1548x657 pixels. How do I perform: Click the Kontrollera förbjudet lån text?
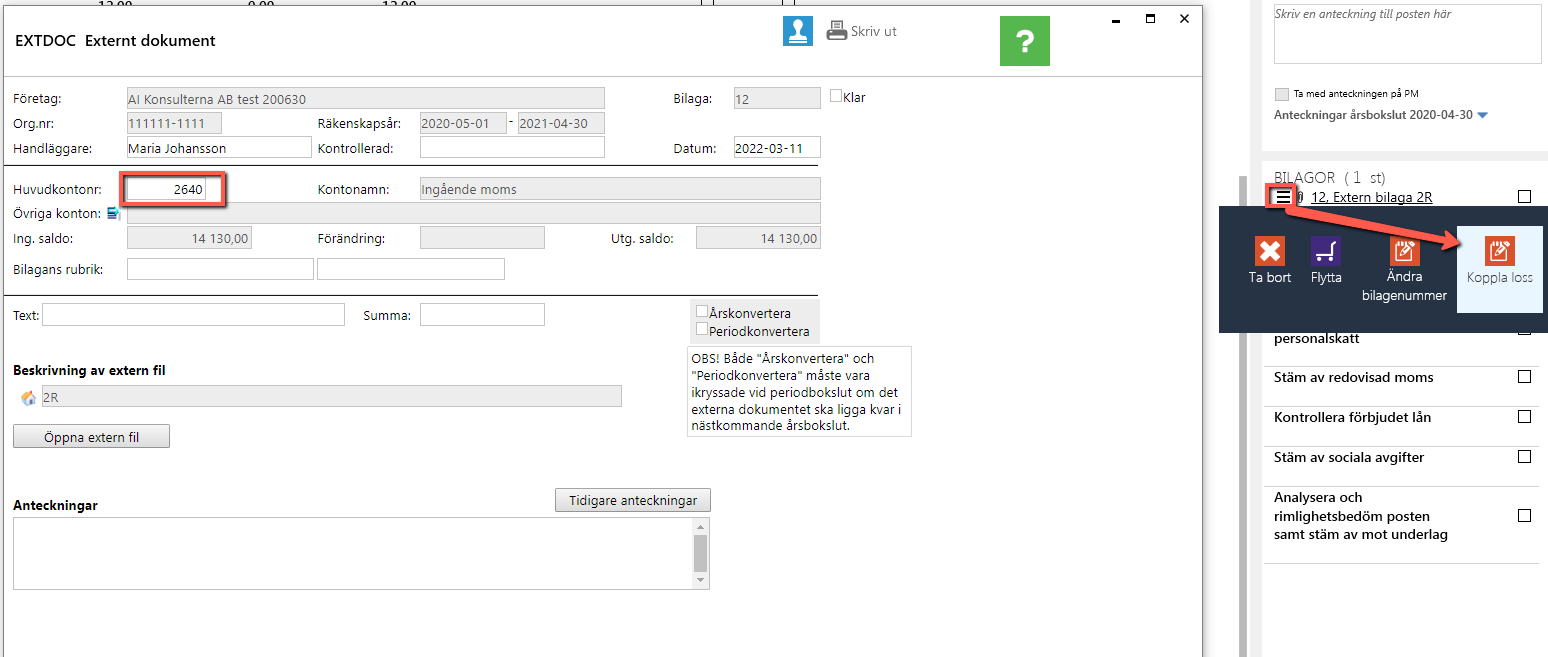(x=1352, y=417)
